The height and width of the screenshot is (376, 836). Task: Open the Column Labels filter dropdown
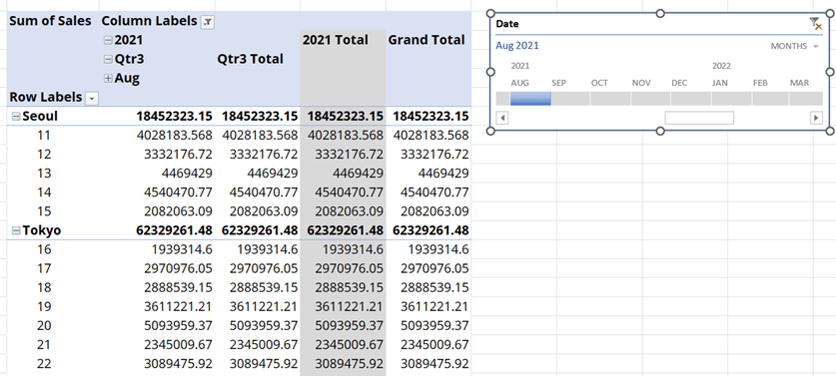[x=208, y=22]
